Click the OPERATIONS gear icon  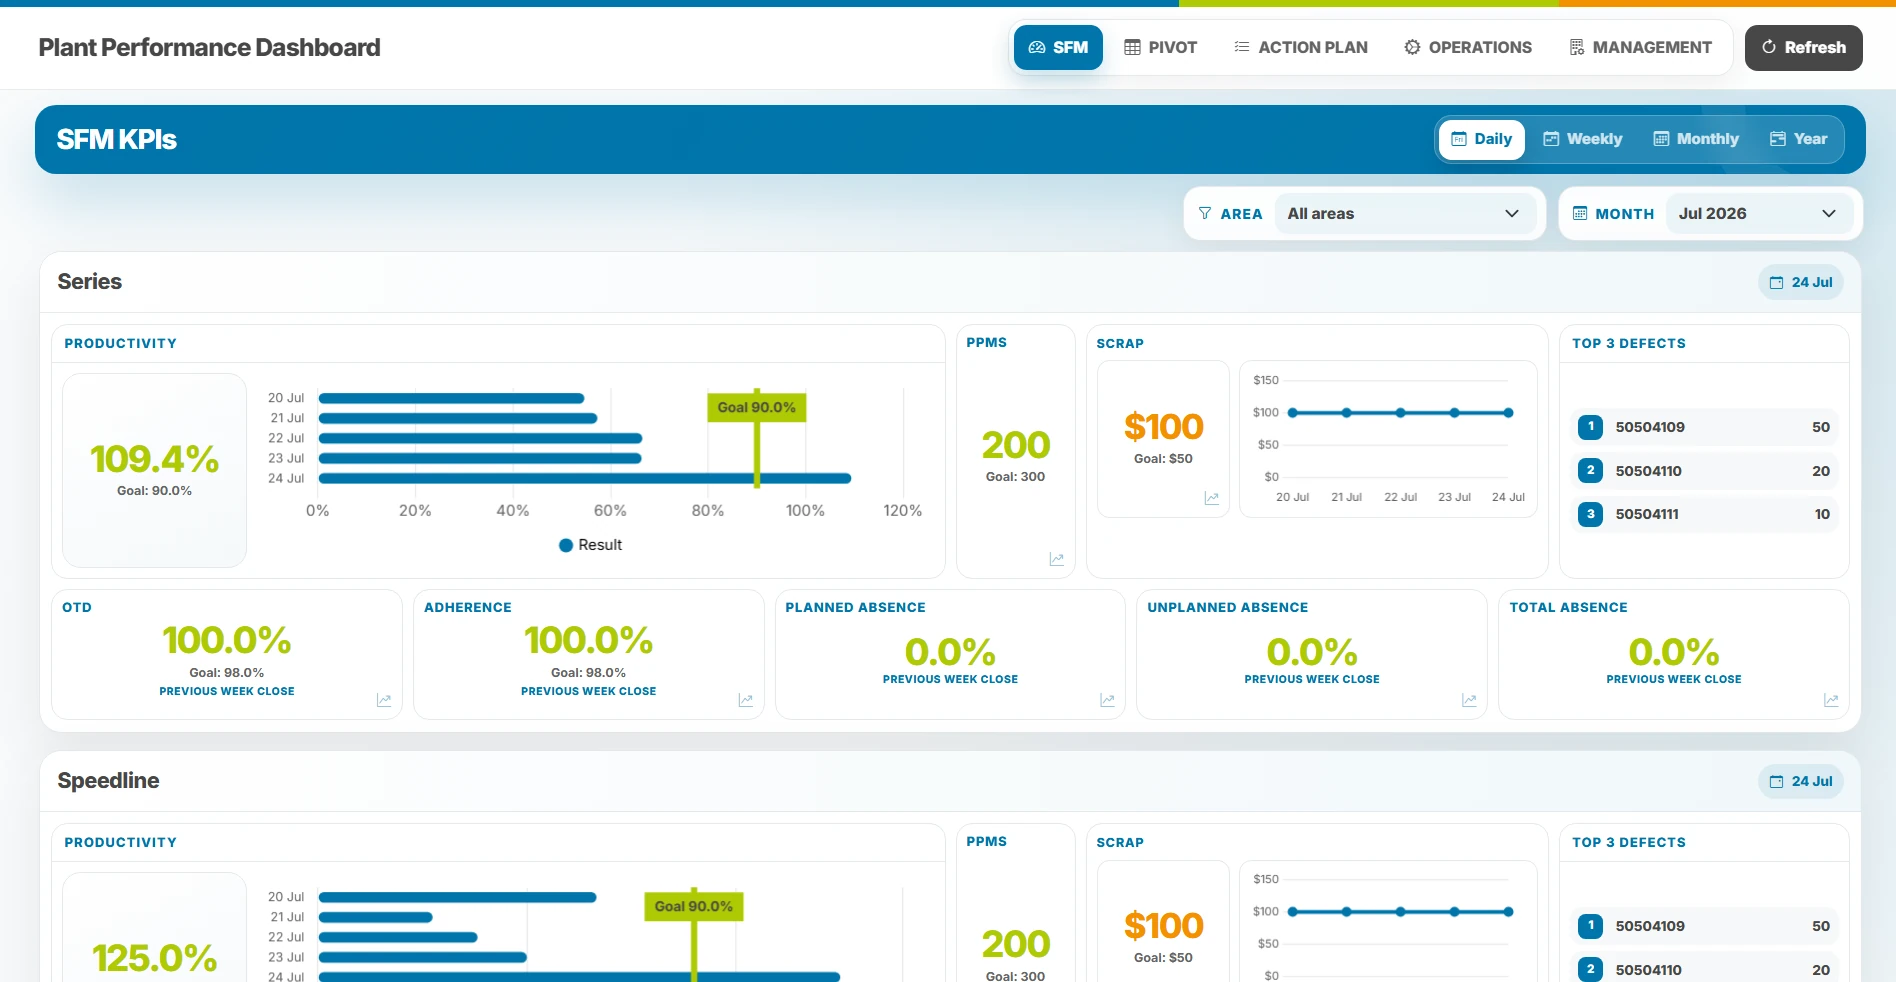1412,47
